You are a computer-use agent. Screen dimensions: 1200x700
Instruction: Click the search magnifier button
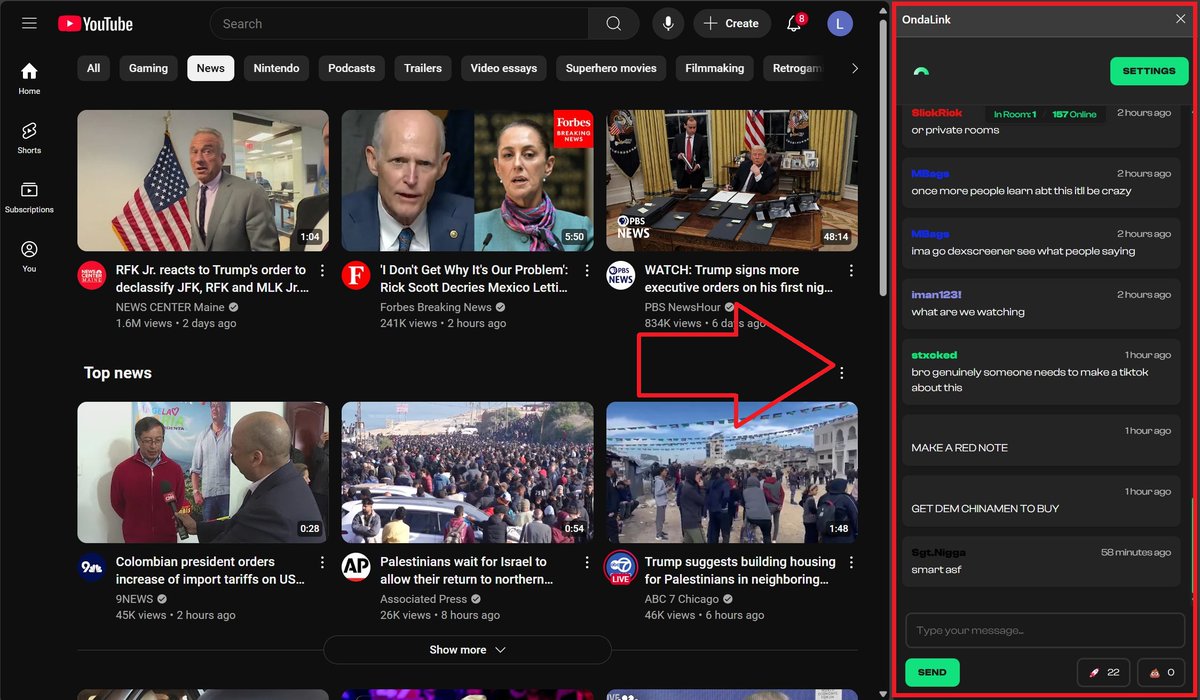tap(614, 23)
